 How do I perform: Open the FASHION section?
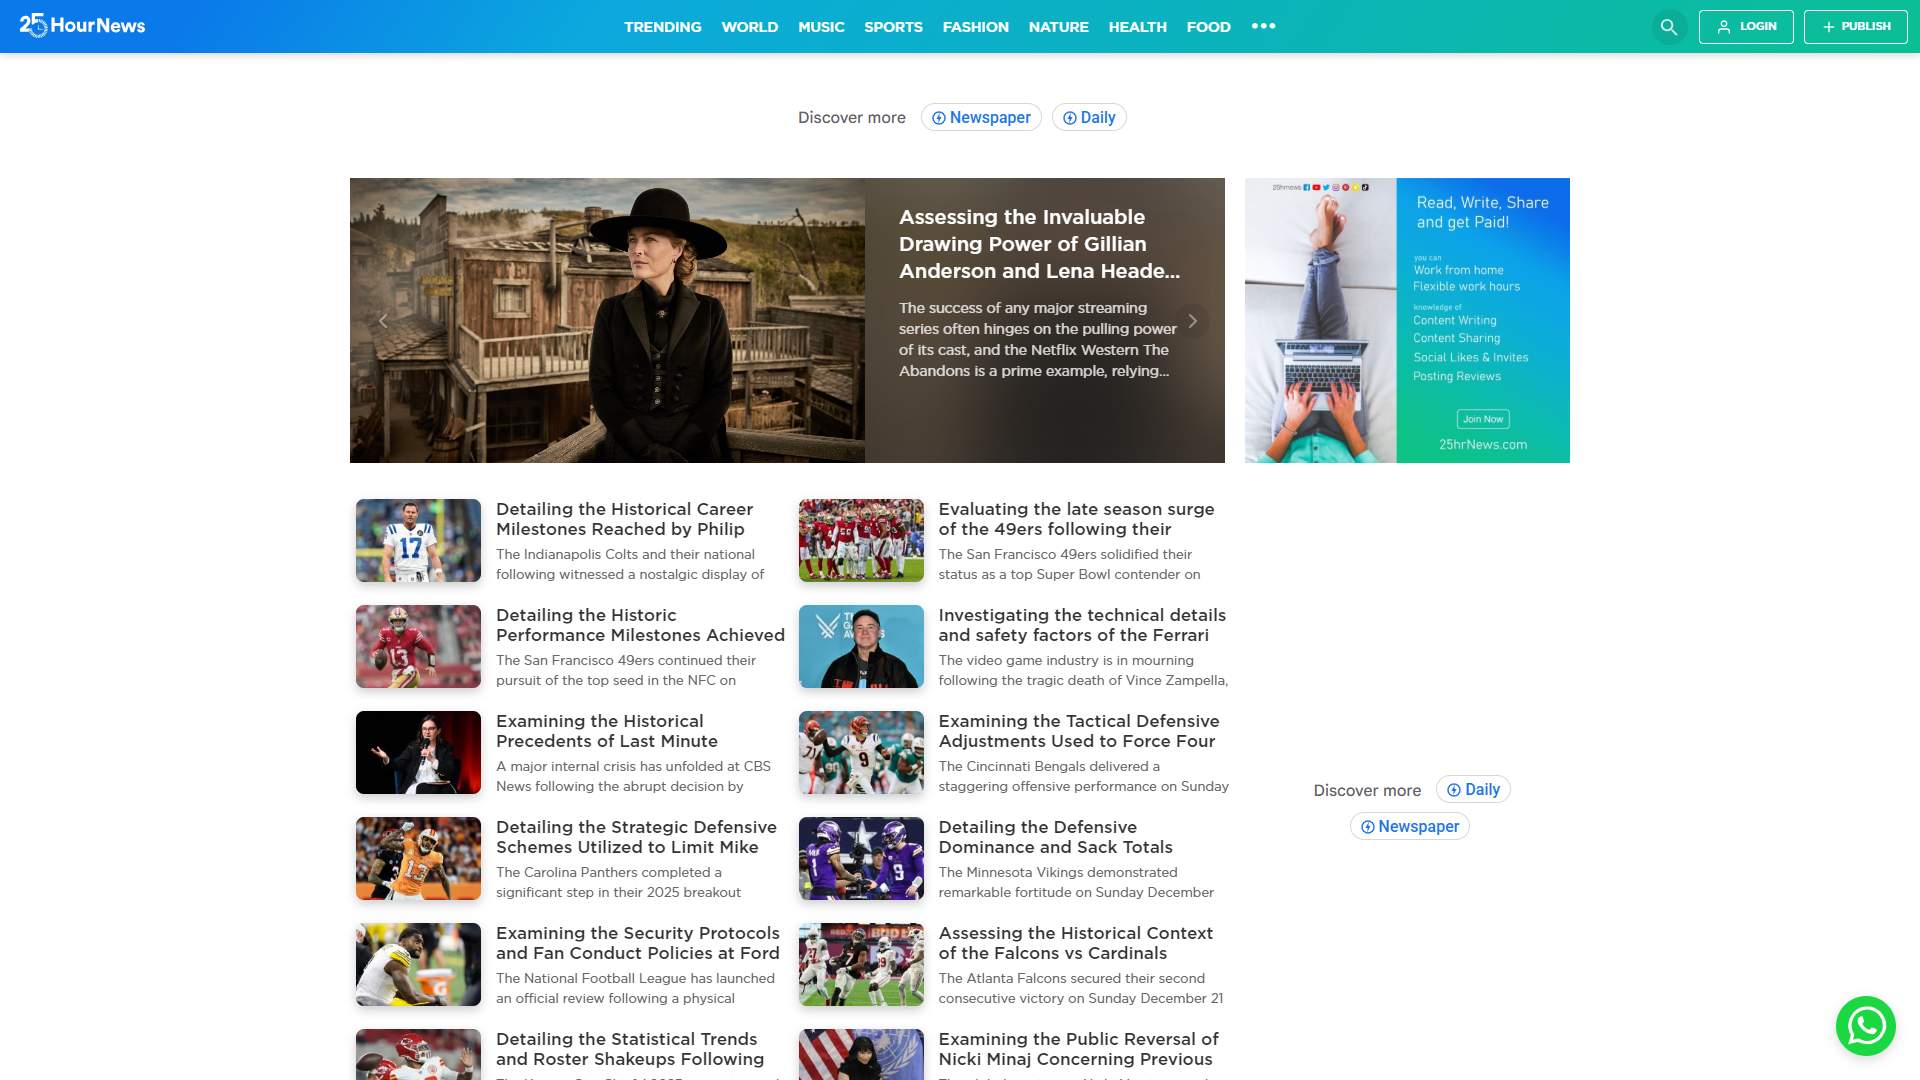[x=975, y=27]
